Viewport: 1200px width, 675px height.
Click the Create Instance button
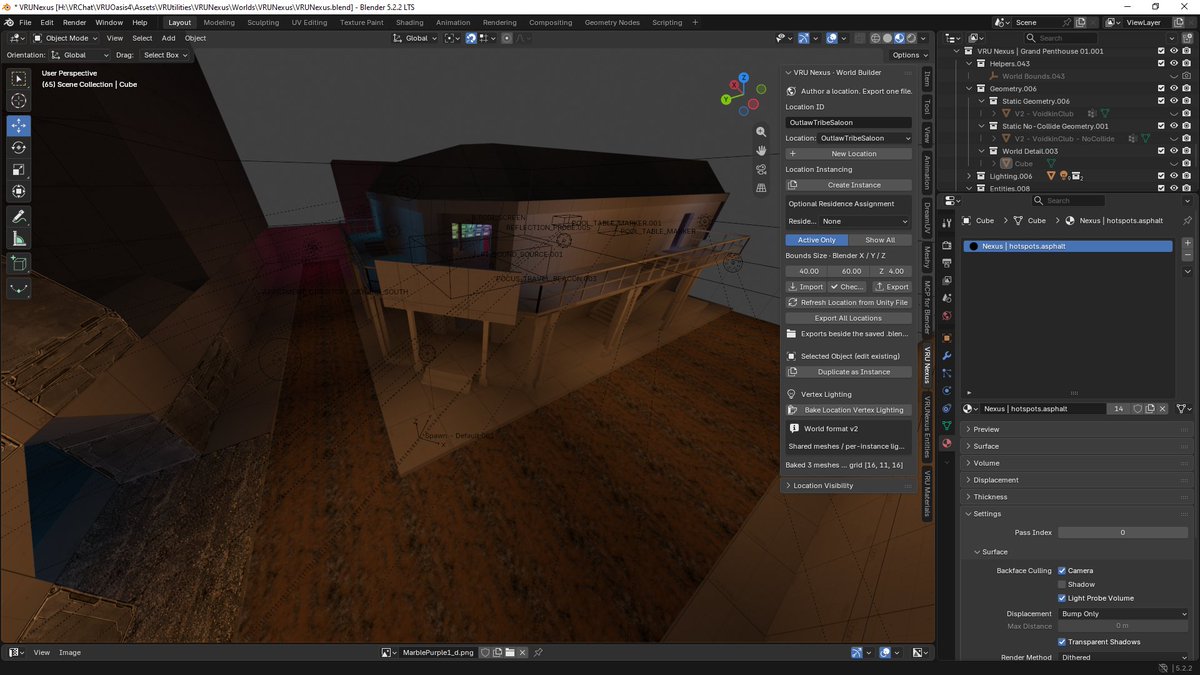848,185
